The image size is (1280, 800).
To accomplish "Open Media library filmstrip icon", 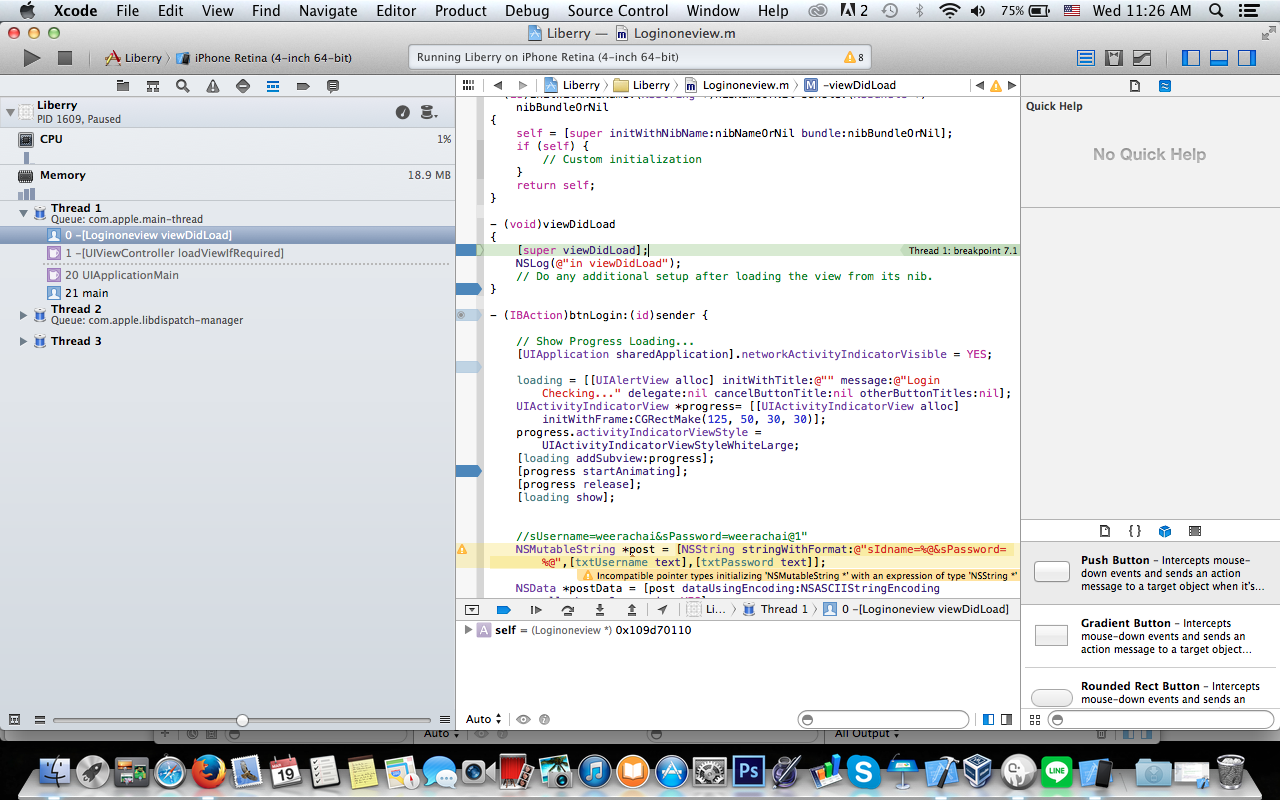I will 1195,531.
